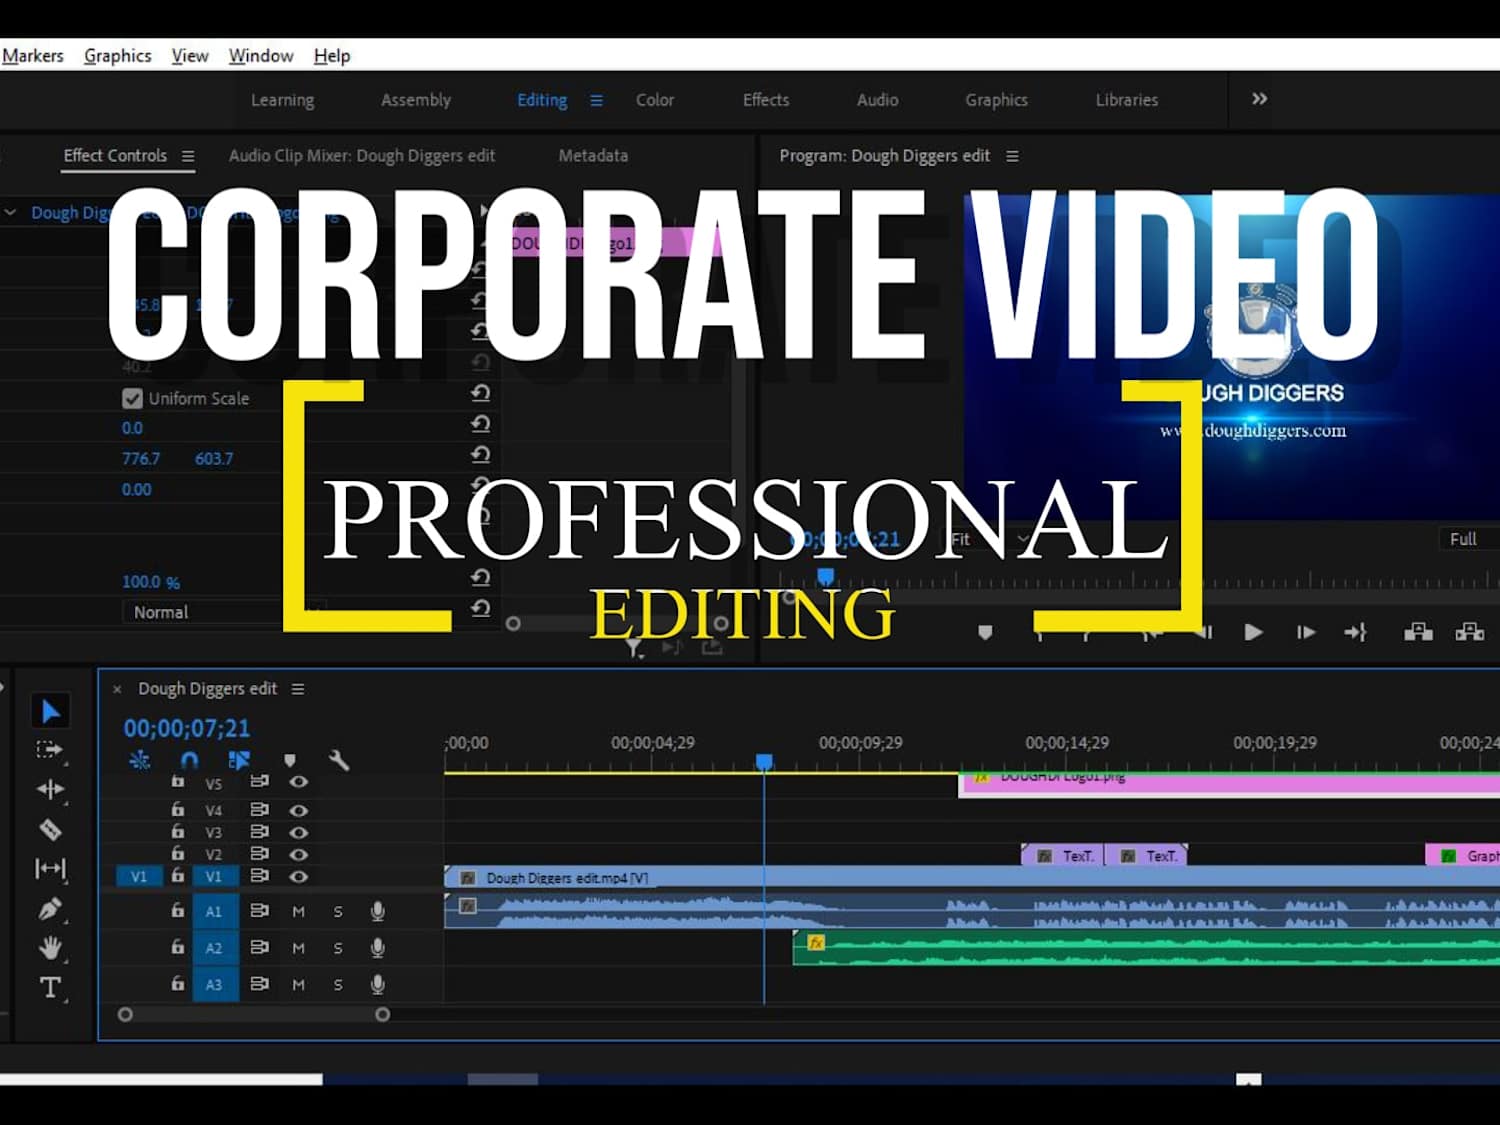This screenshot has height=1125, width=1500.
Task: Toggle Linked Selection in timeline
Action: [x=238, y=760]
